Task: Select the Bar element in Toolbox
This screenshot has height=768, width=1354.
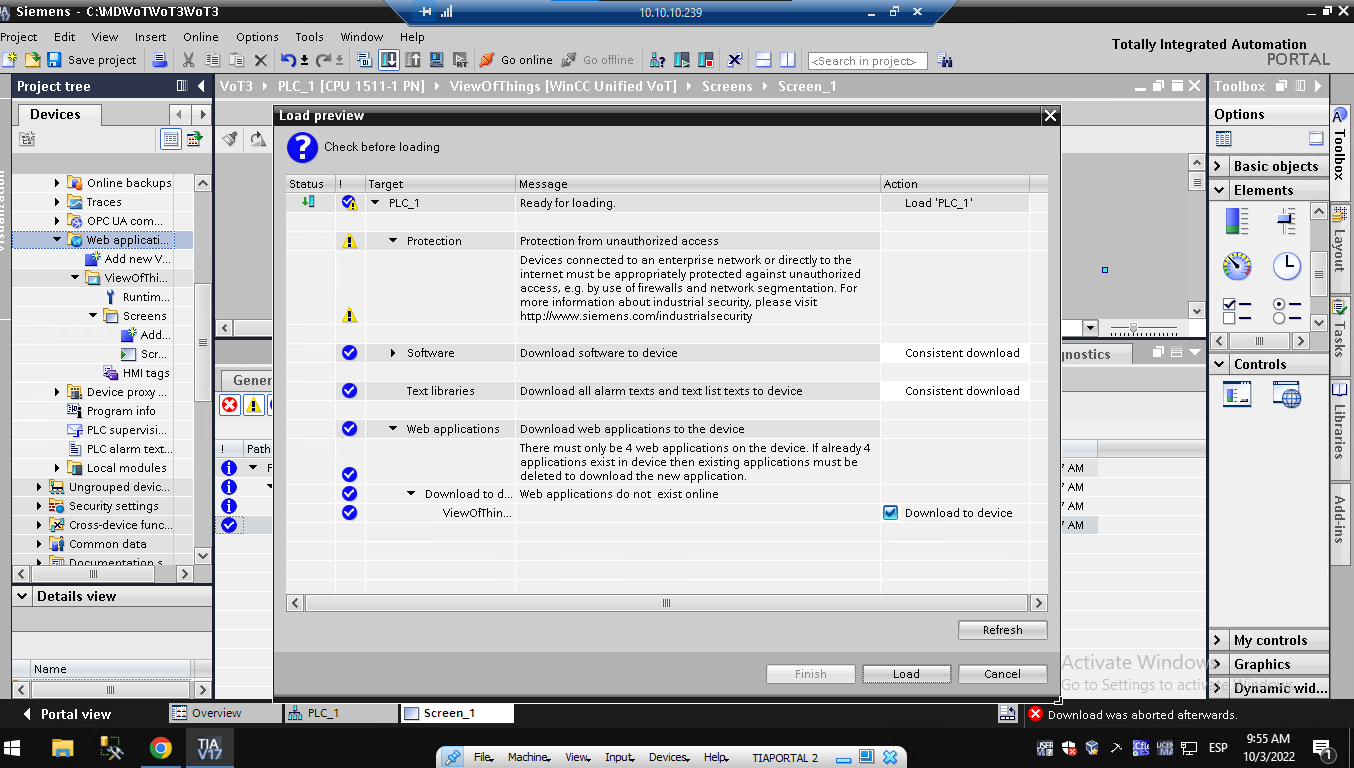Action: coord(1237,220)
